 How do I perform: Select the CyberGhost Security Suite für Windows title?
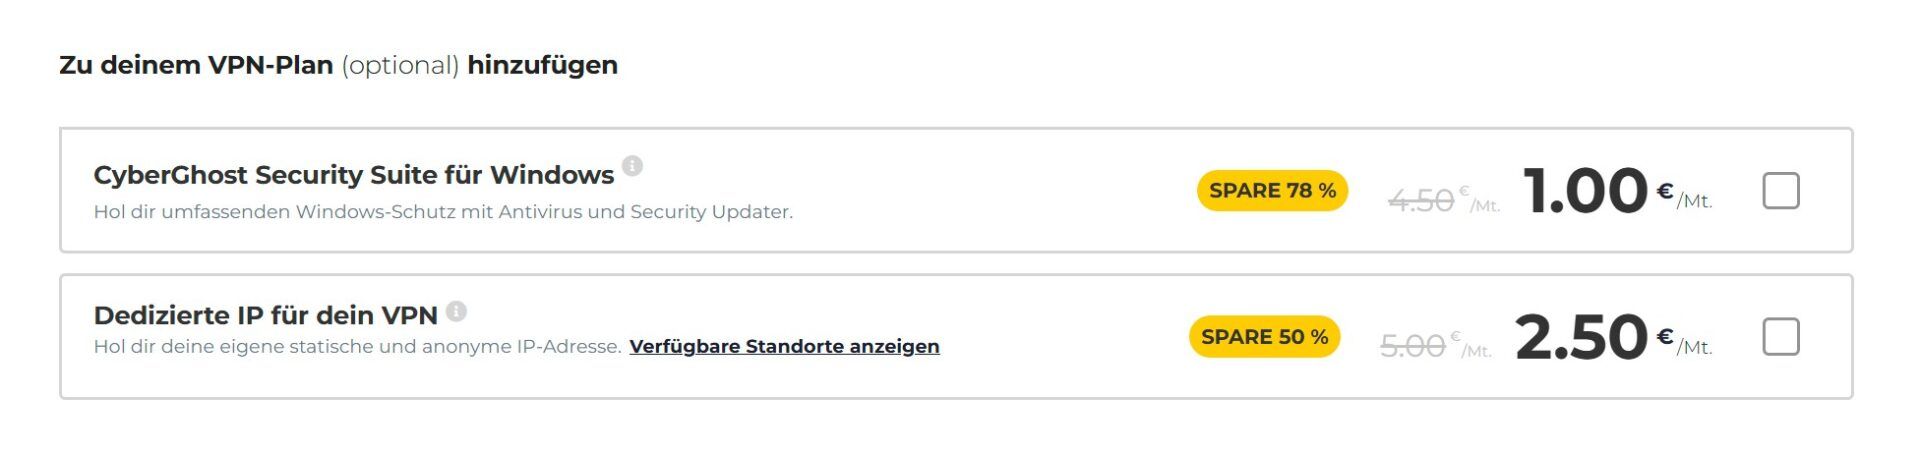click(x=353, y=175)
